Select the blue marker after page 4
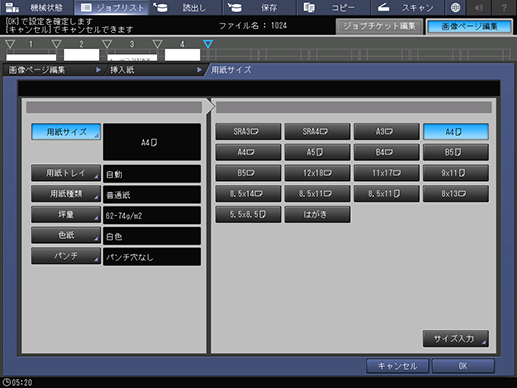Image resolution: width=517 pixels, height=388 pixels. pyautogui.click(x=208, y=44)
